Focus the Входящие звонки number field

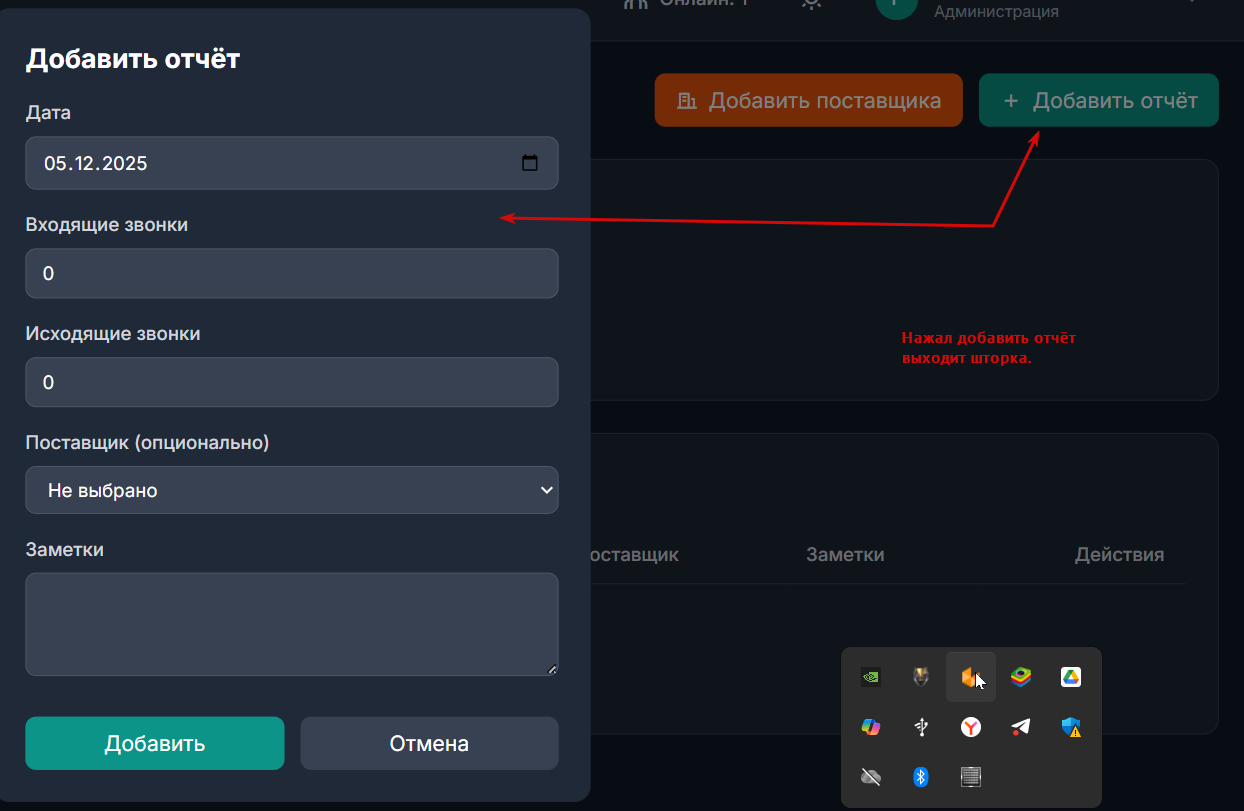click(292, 273)
